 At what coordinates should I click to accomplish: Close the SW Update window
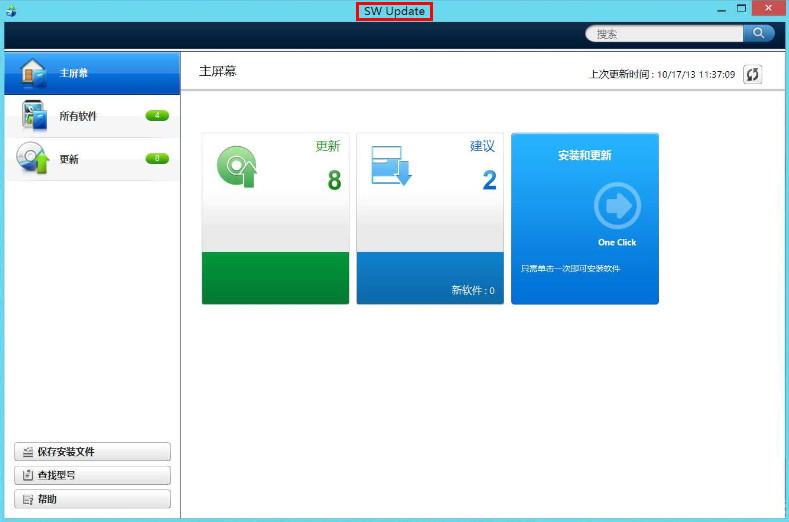[x=768, y=8]
